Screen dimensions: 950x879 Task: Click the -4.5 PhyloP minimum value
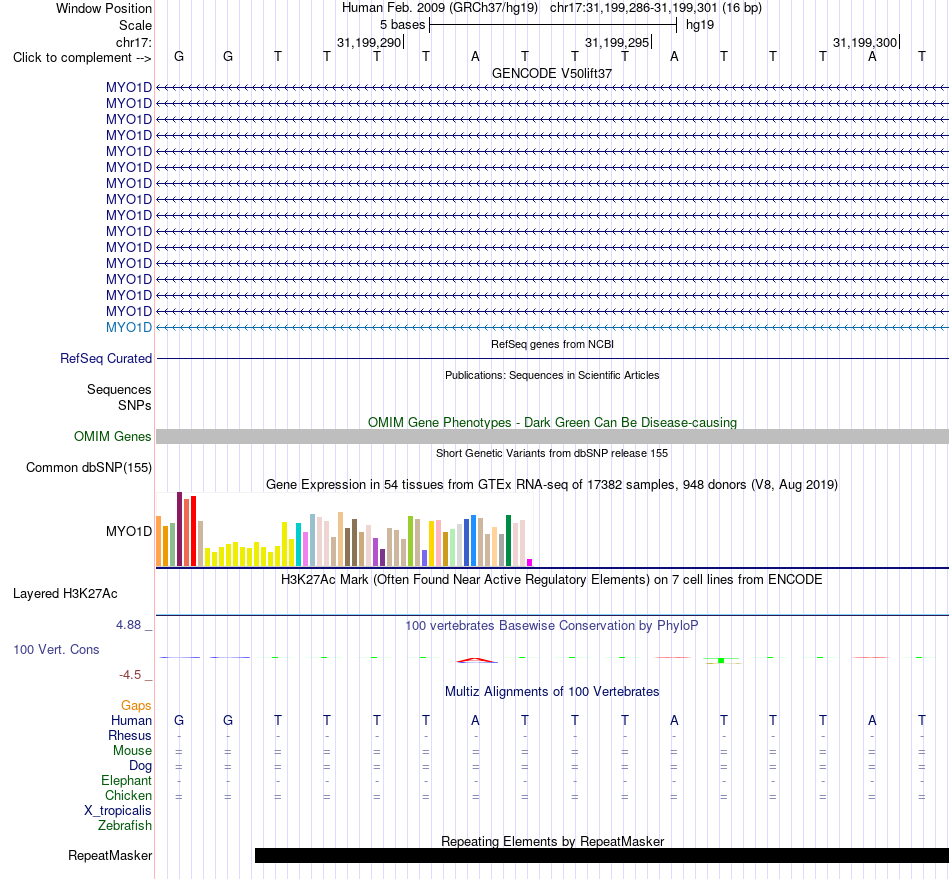point(130,675)
